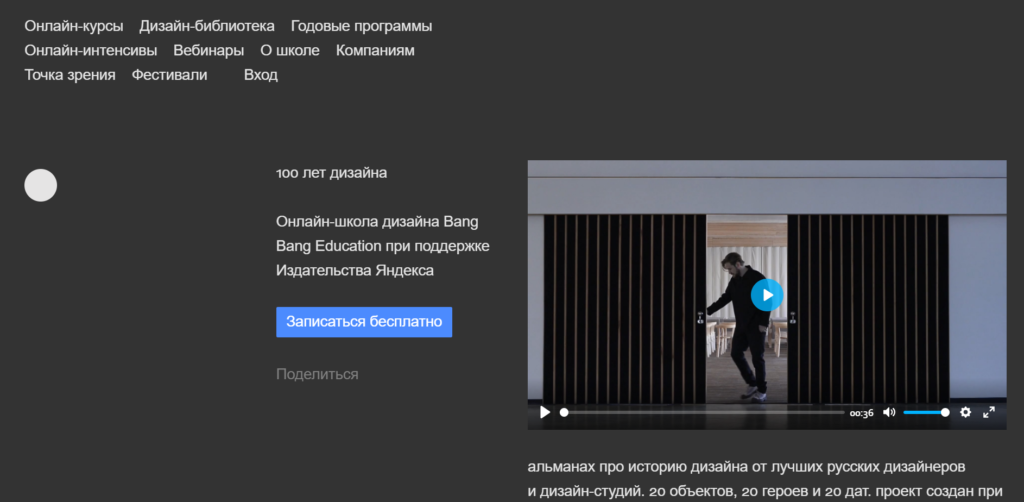
Task: Open Точка зрения section
Action: click(x=70, y=75)
